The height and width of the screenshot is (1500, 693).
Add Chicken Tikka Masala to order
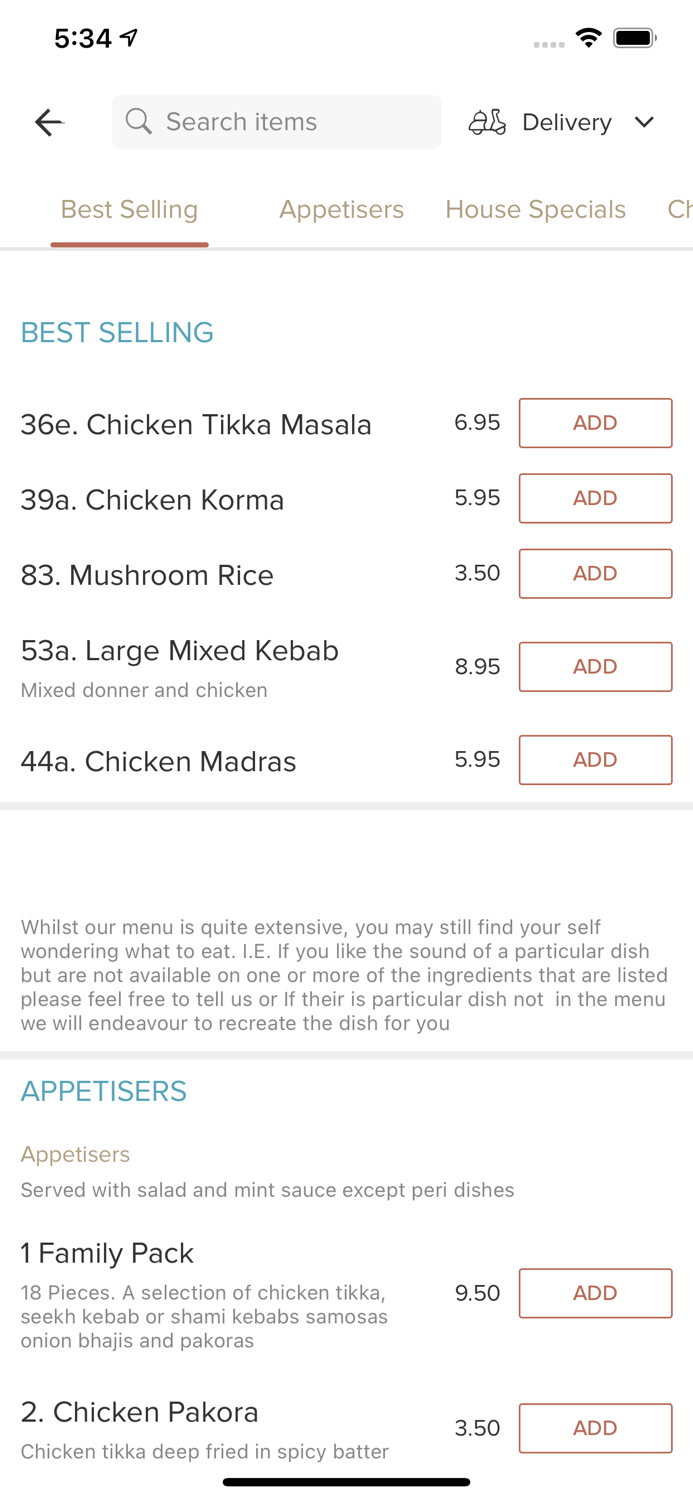tap(595, 422)
